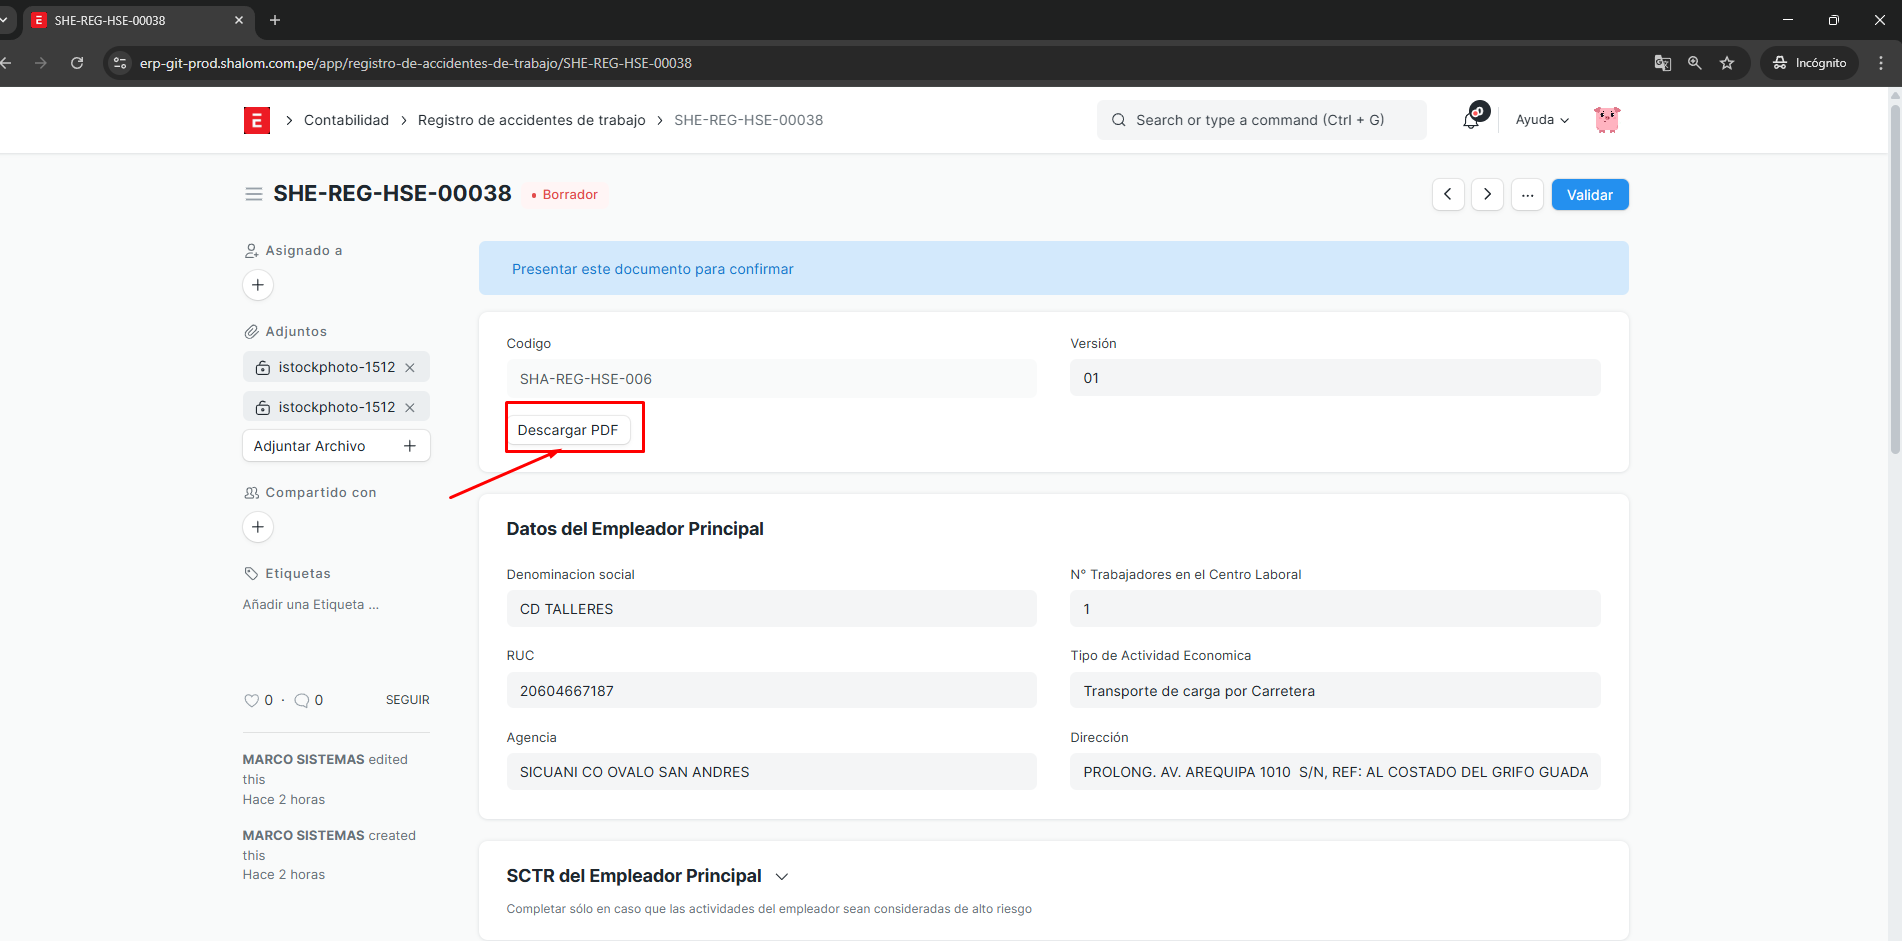Open Registro de accidentes de trabajo breadcrumb
The height and width of the screenshot is (941, 1902).
tap(531, 120)
